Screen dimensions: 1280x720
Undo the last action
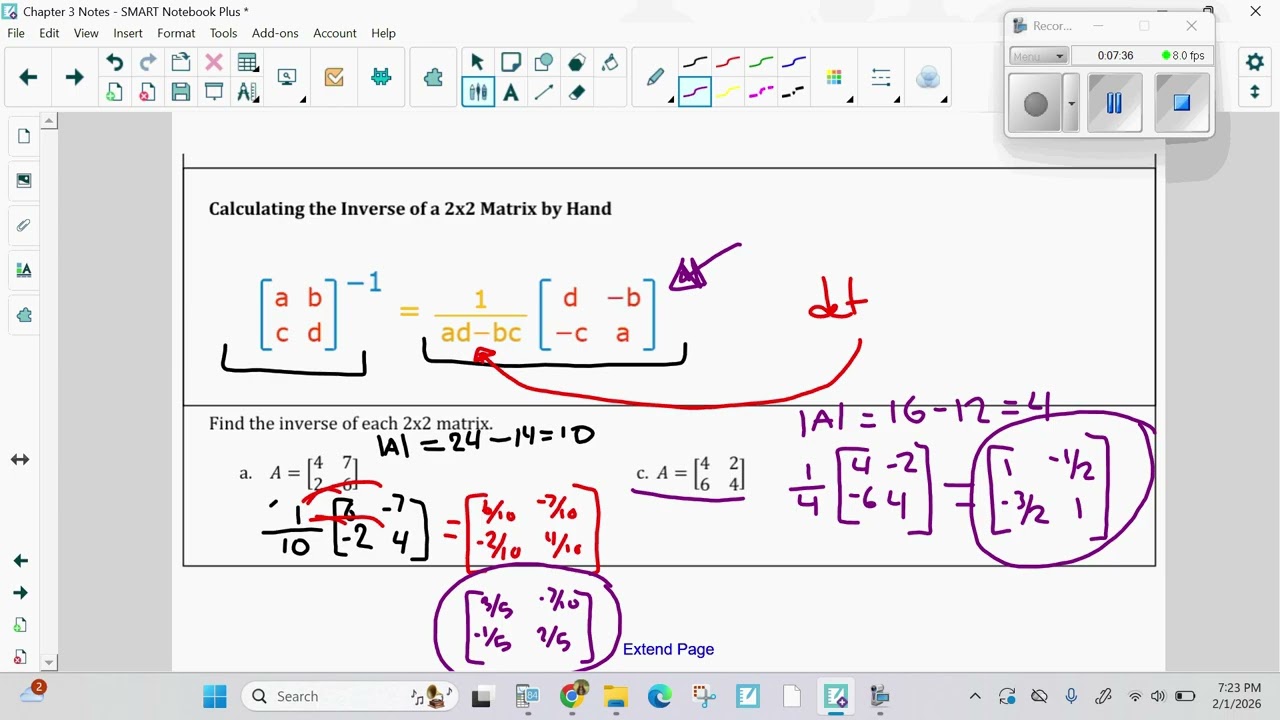(x=114, y=62)
